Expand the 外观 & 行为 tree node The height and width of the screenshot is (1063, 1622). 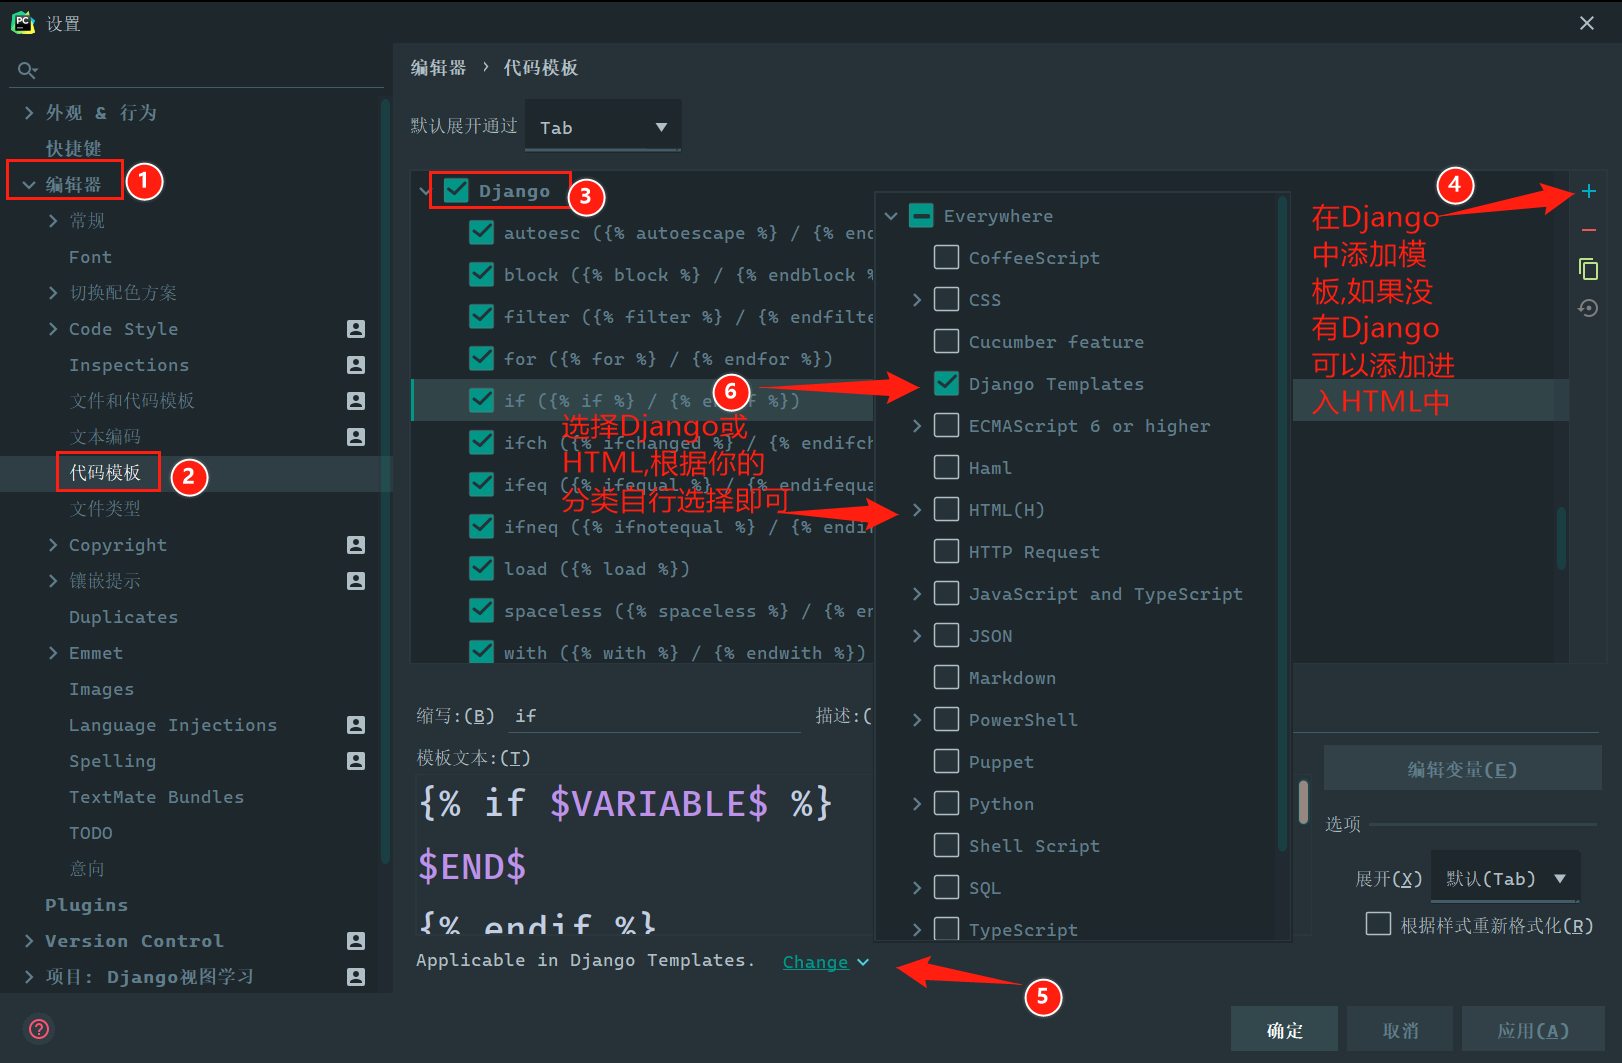29,113
